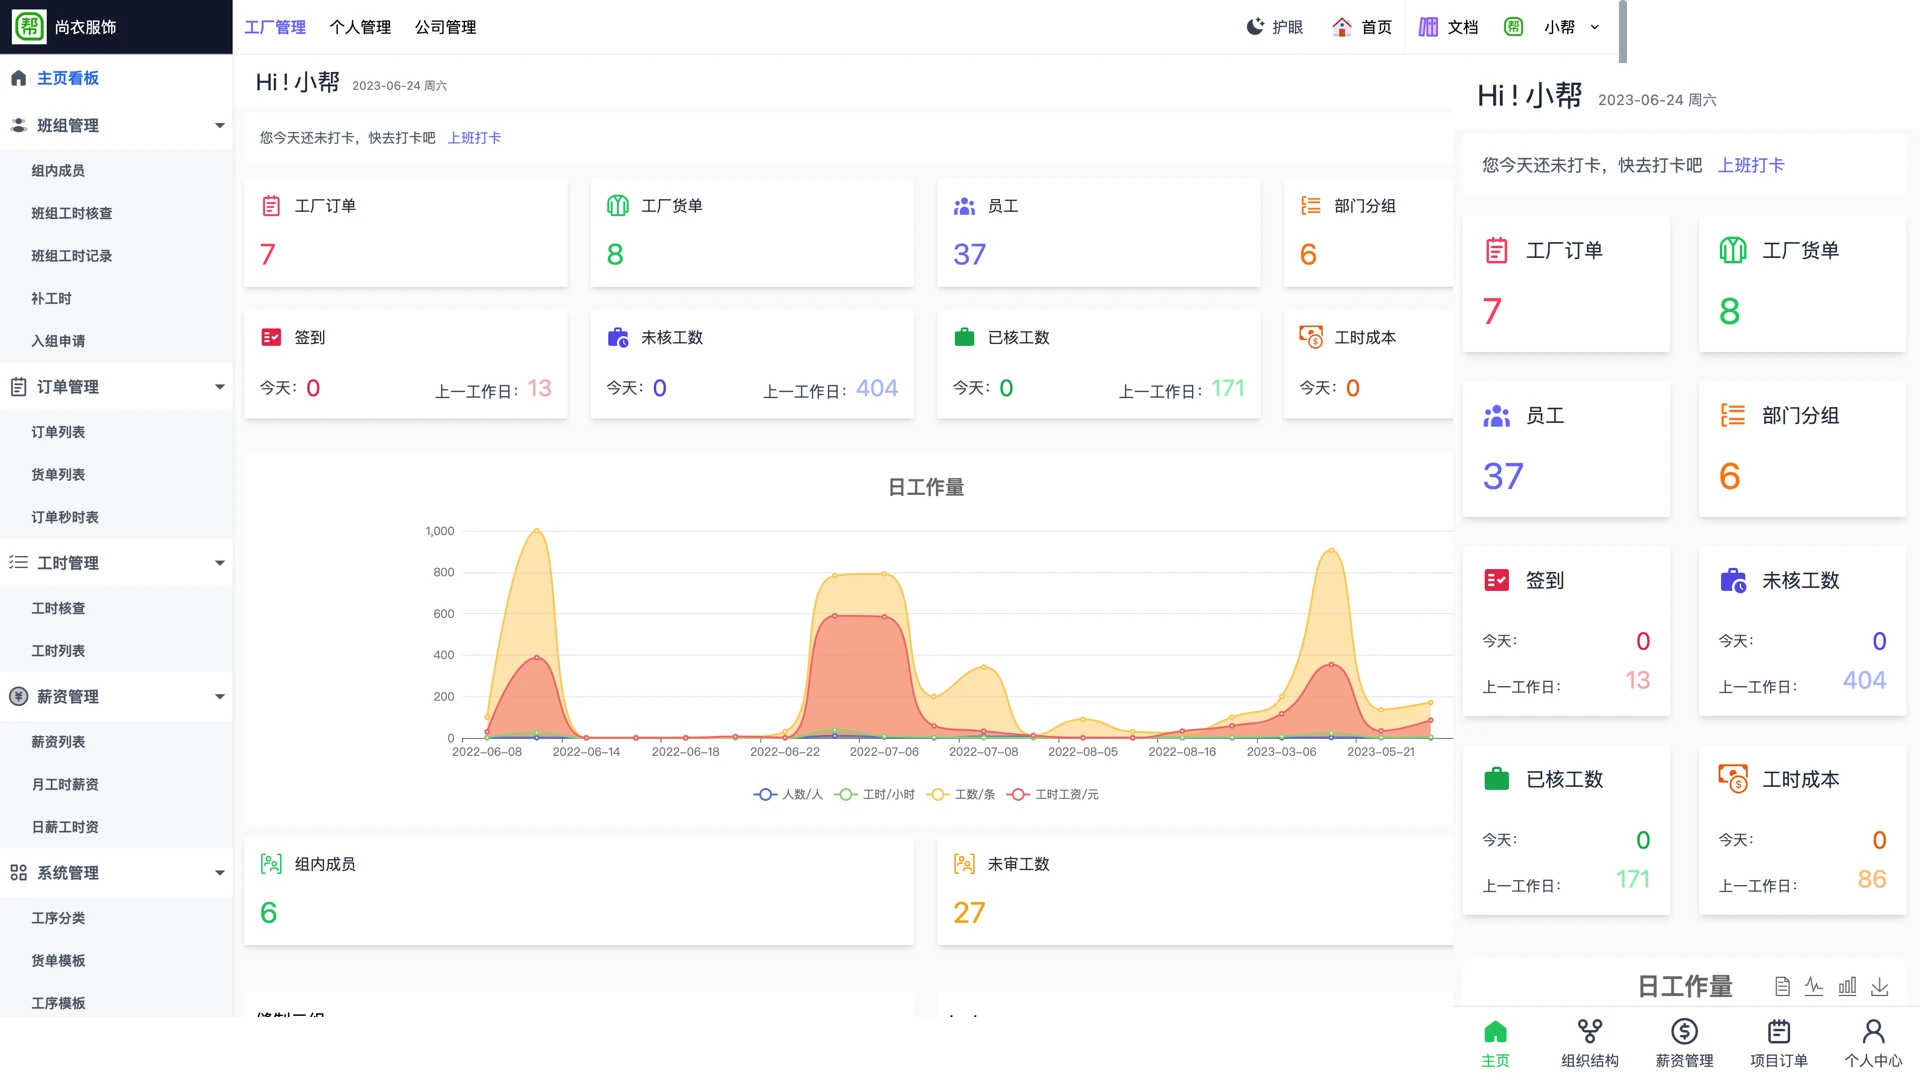Select the line chart icon in 日工作量 panel
Image resolution: width=1920 pixels, height=1080 pixels.
pos(1815,986)
